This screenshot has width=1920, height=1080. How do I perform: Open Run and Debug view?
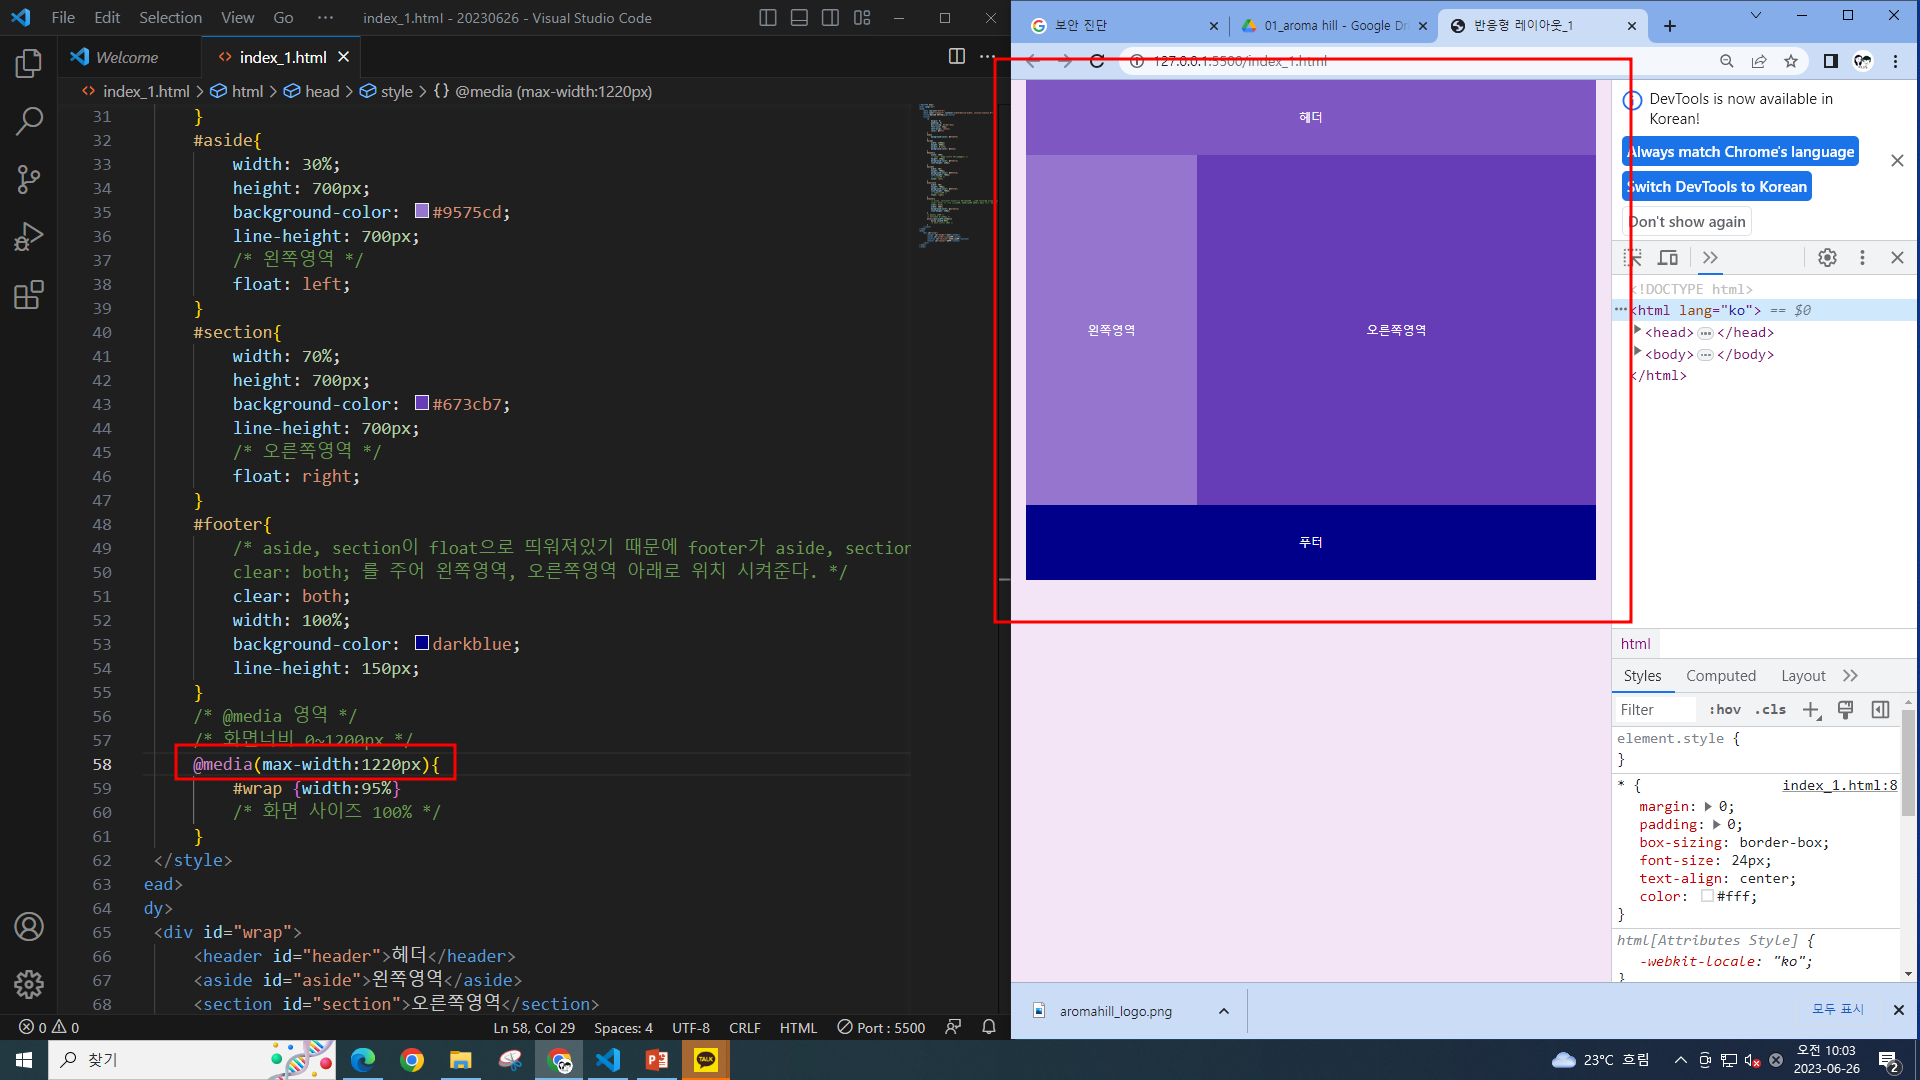29,237
